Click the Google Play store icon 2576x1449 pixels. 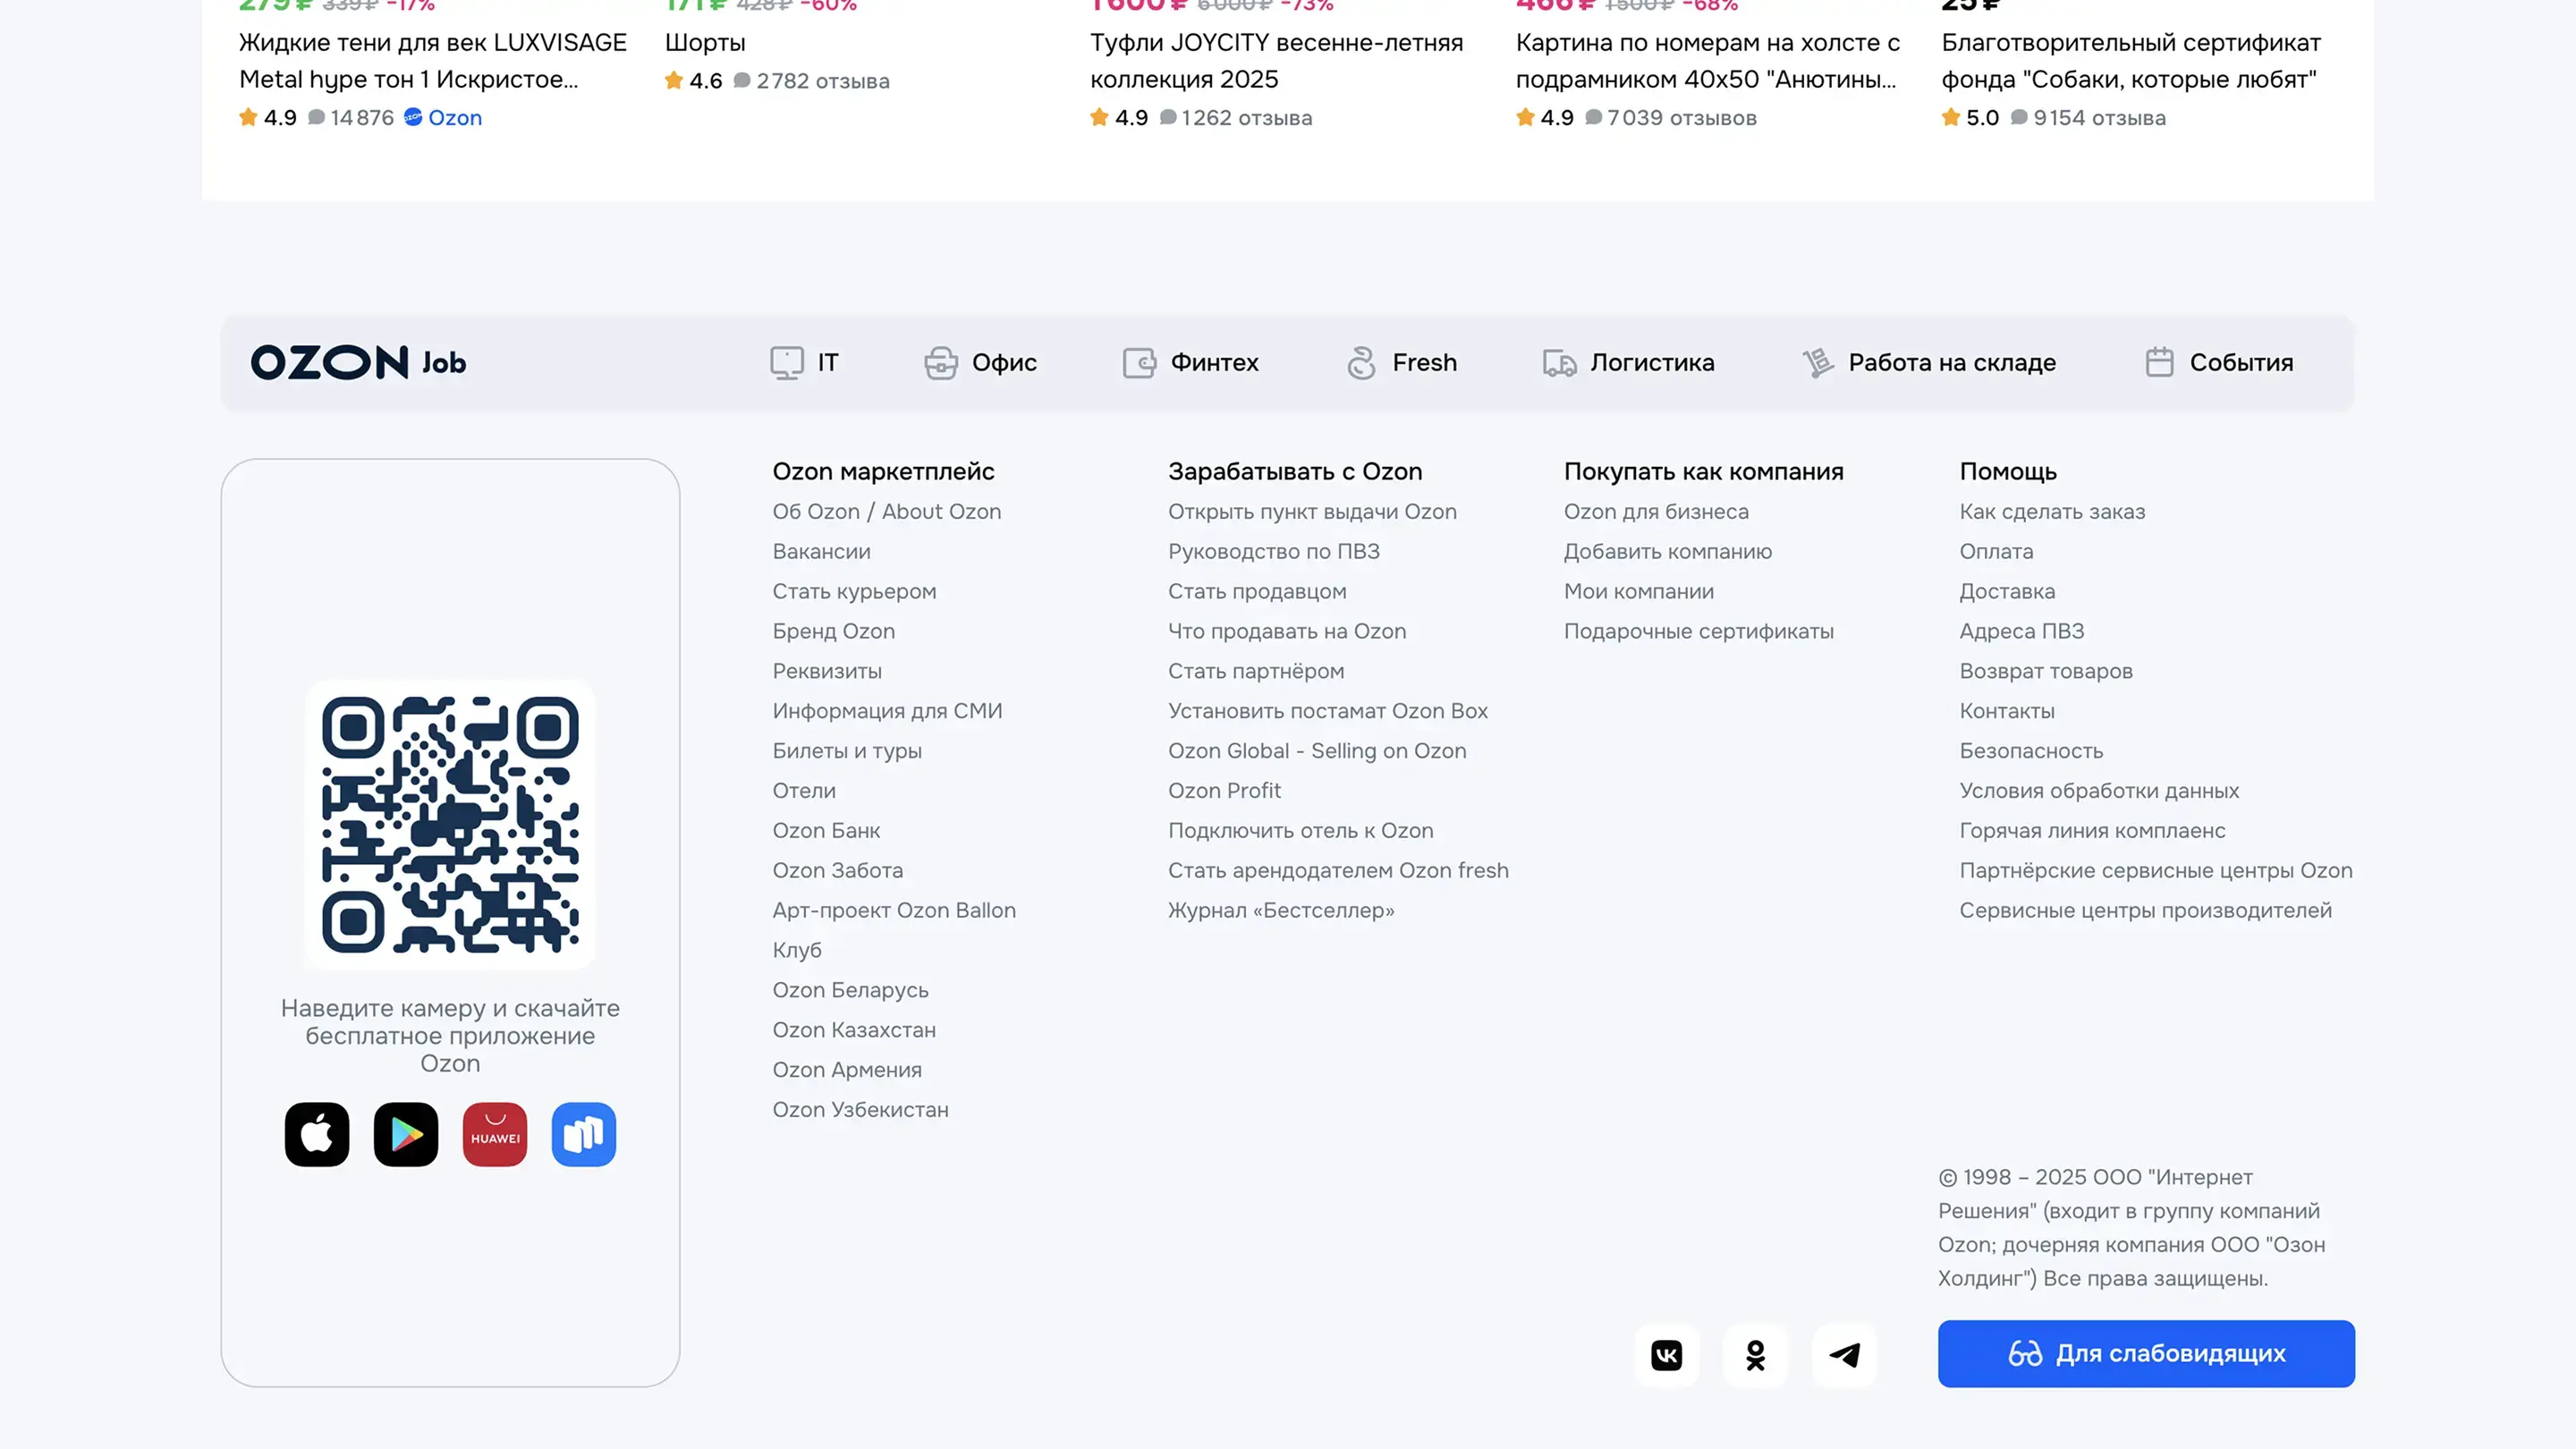pos(406,1134)
